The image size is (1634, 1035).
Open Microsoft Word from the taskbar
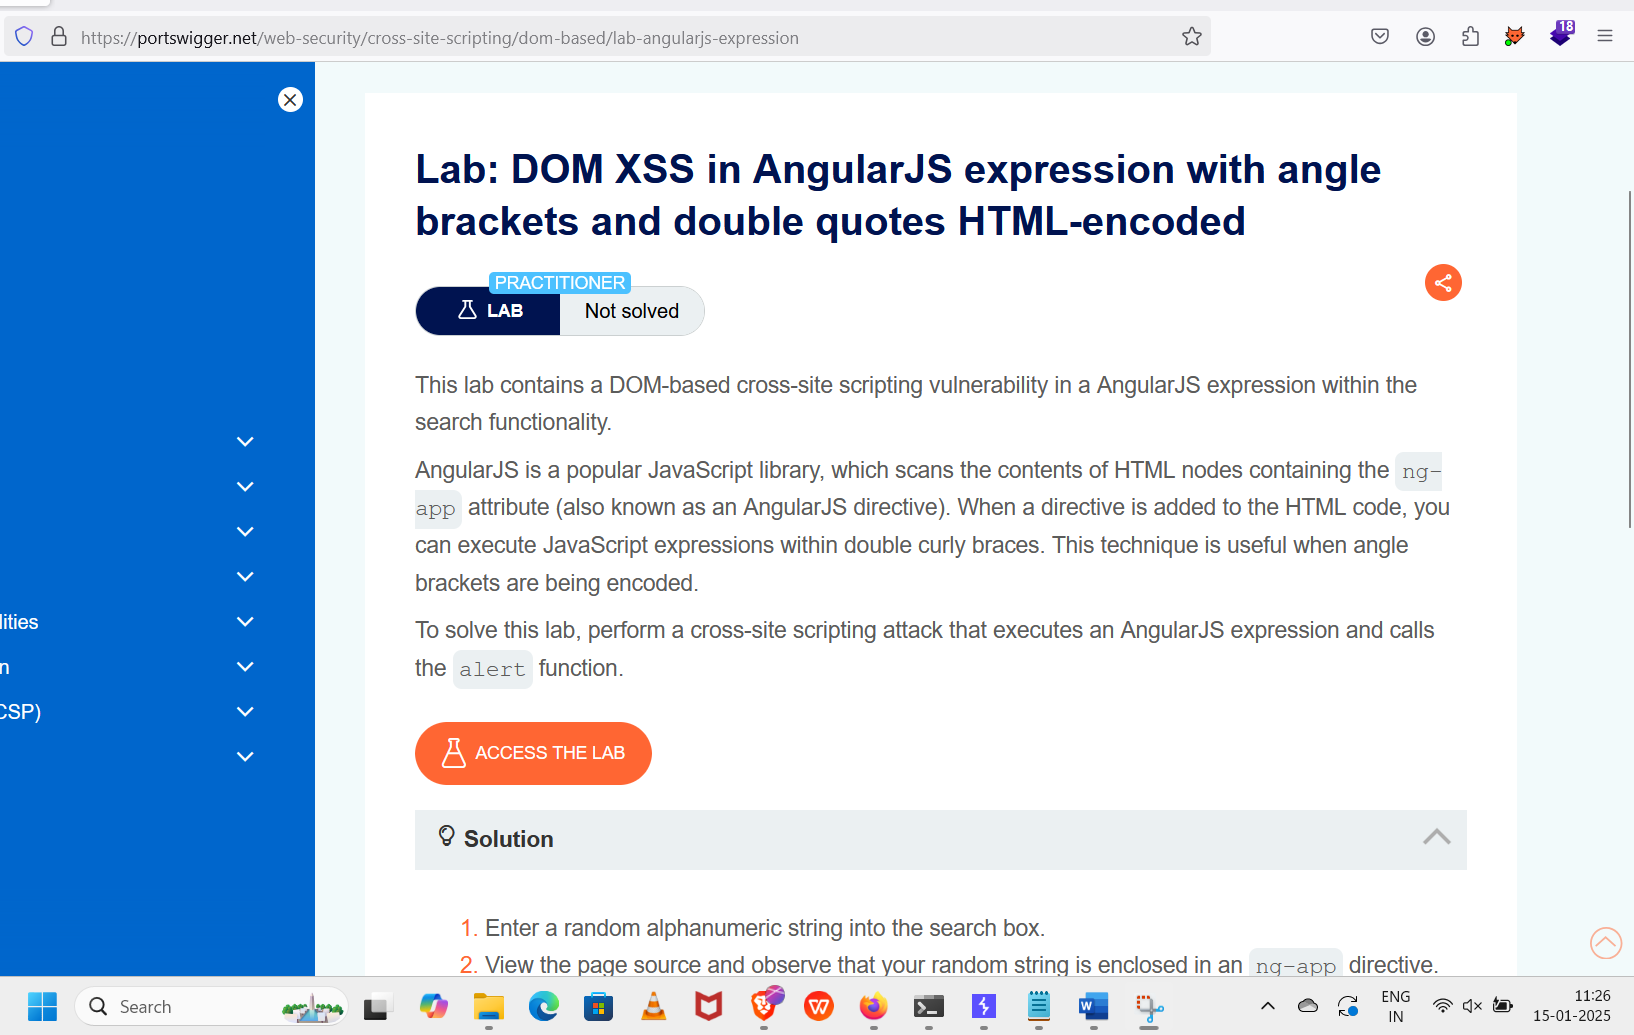coord(1093,1006)
